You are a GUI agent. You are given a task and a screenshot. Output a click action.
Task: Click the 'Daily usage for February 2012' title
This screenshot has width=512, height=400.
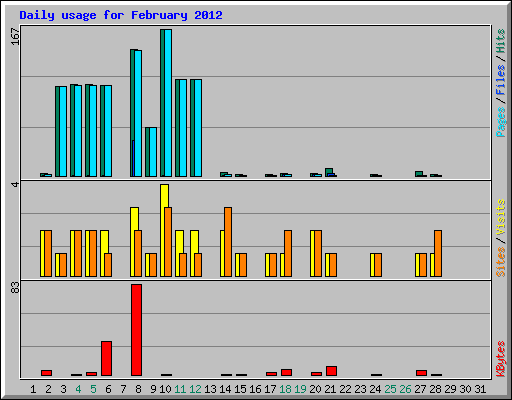coord(121,15)
